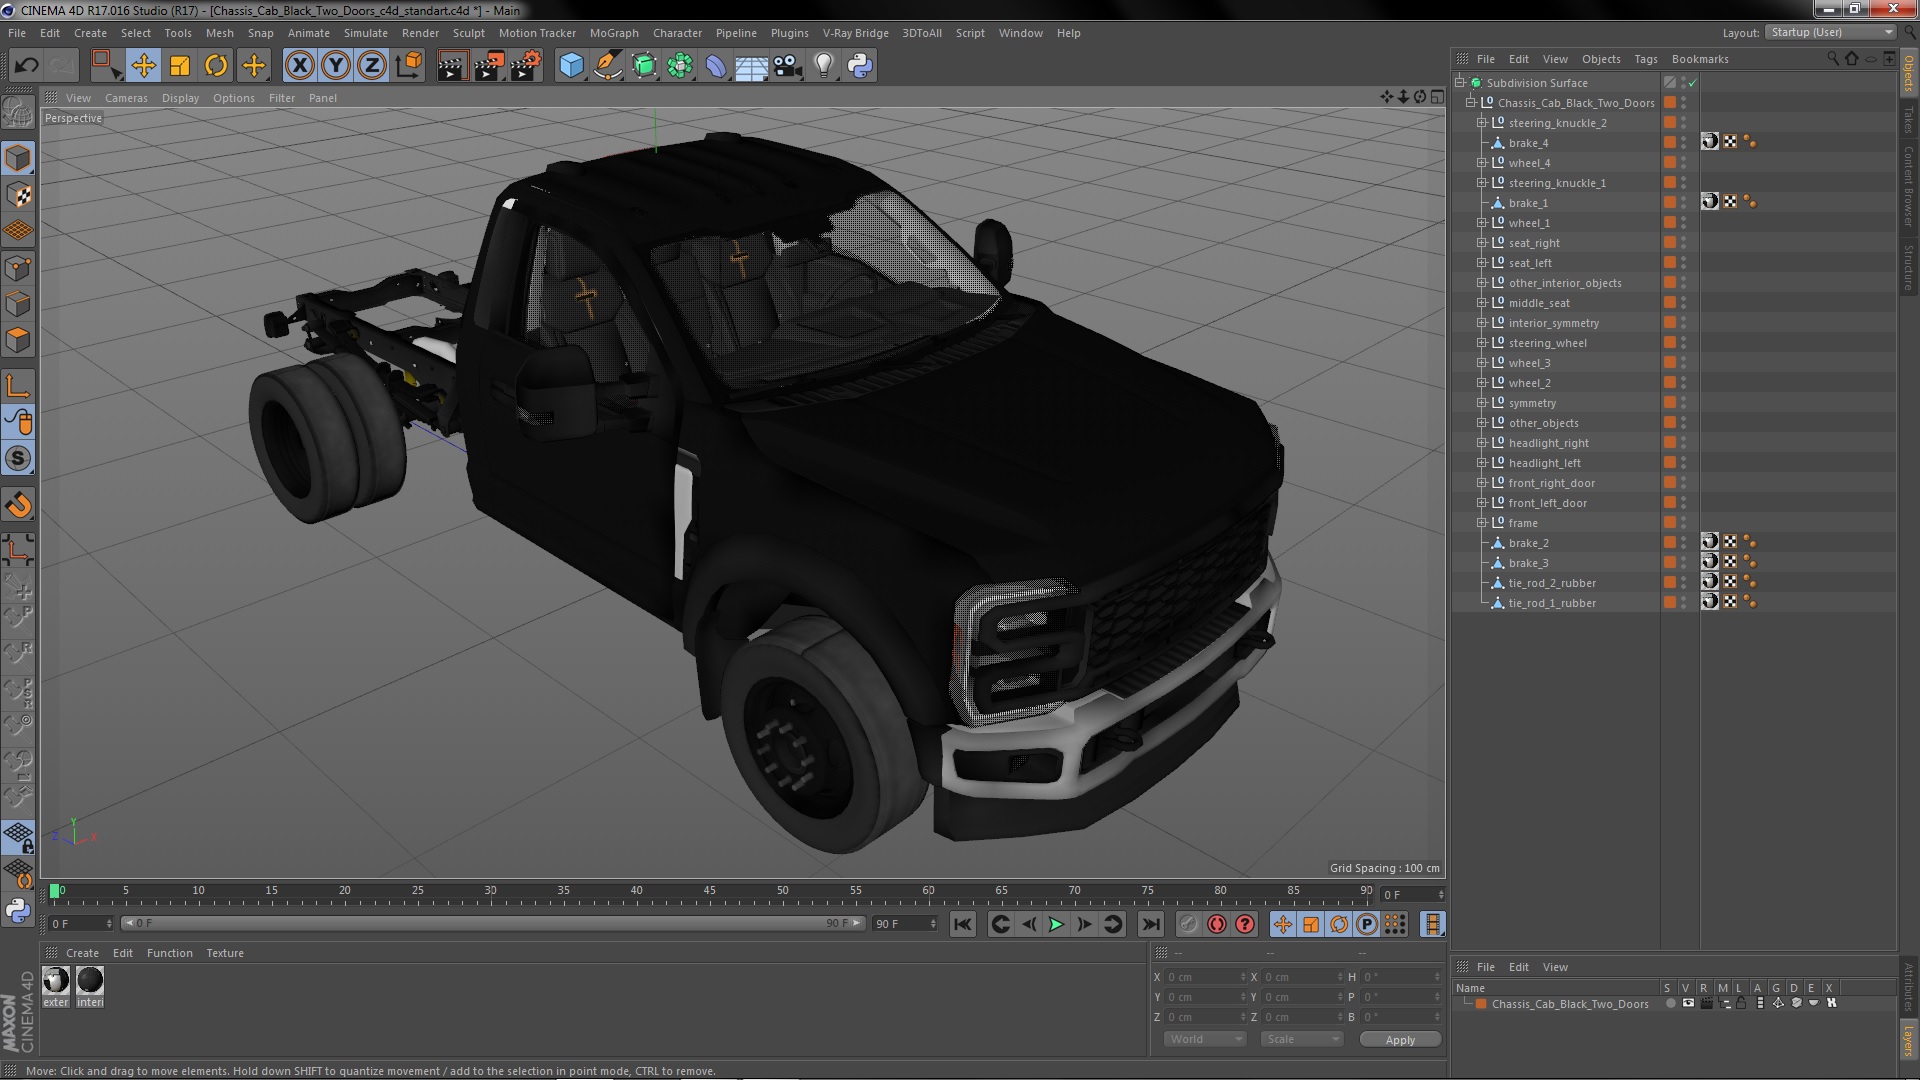Expand the seat_right tree node

[x=1482, y=243]
